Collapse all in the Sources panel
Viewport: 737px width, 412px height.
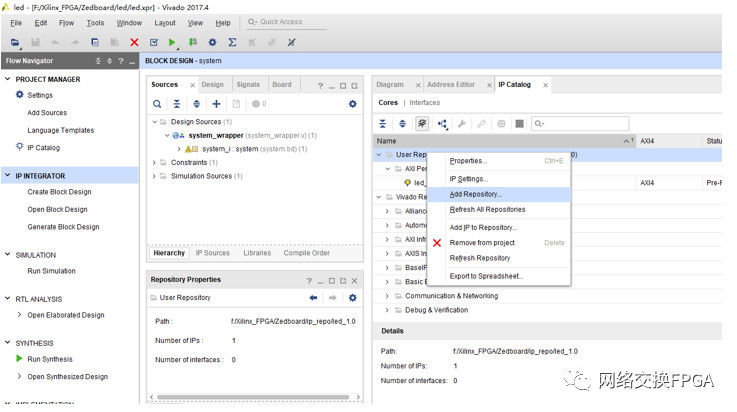click(177, 104)
